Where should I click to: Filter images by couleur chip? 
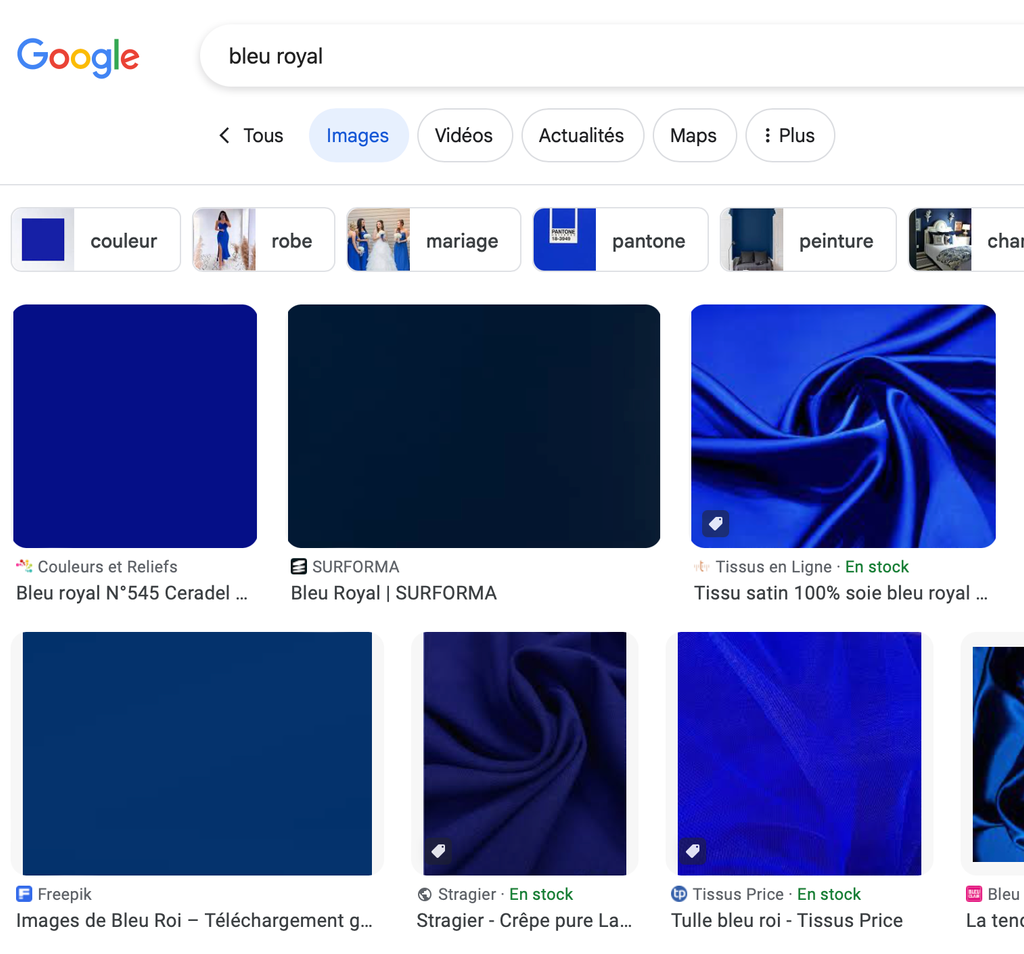click(96, 240)
